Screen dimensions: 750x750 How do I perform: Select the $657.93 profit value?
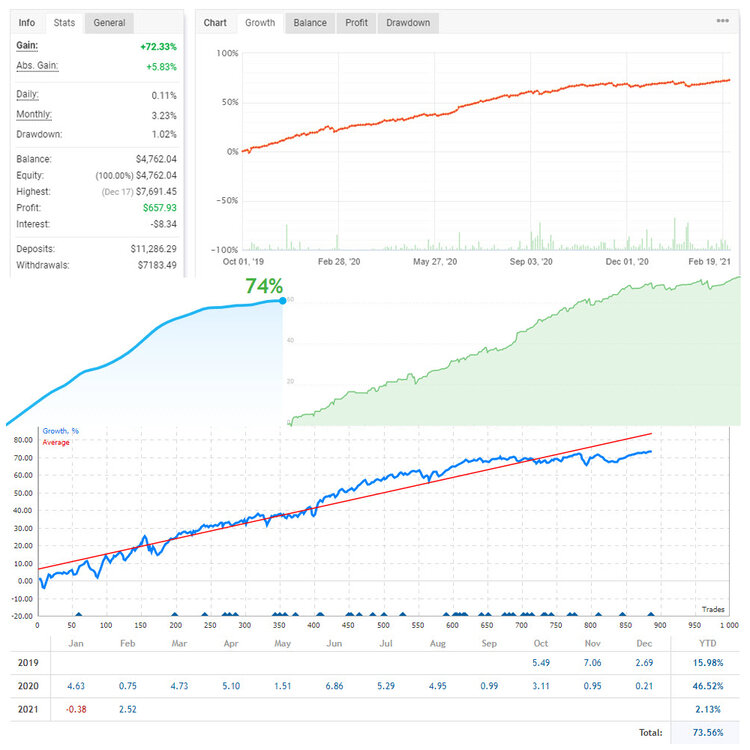tap(160, 208)
